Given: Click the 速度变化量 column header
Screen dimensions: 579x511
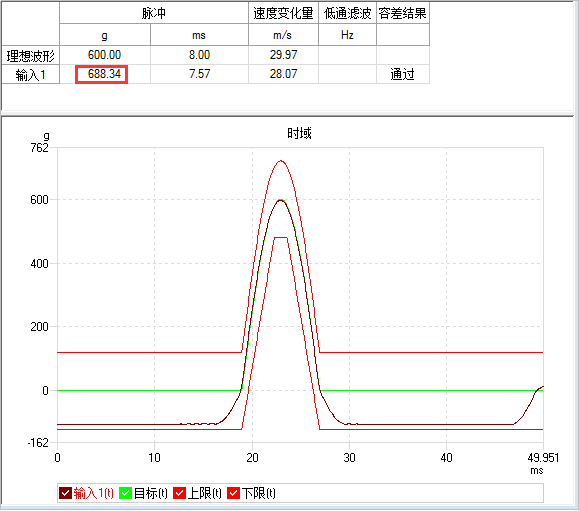Looking at the screenshot, I should pos(283,13).
